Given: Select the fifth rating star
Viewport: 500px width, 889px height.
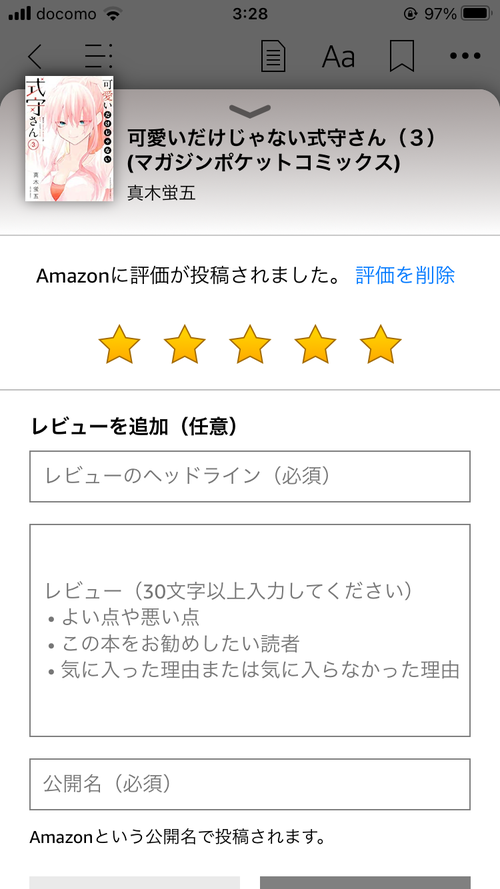Looking at the screenshot, I should tap(380, 344).
